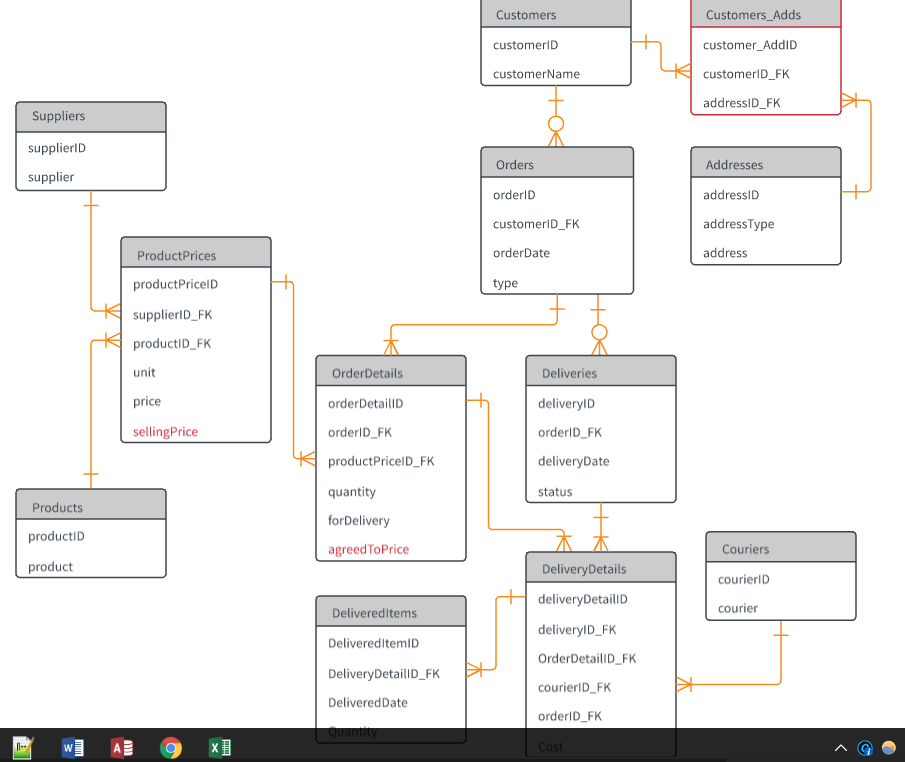The width and height of the screenshot is (905, 762).
Task: Click the productPriceID_FK field
Action: (381, 461)
